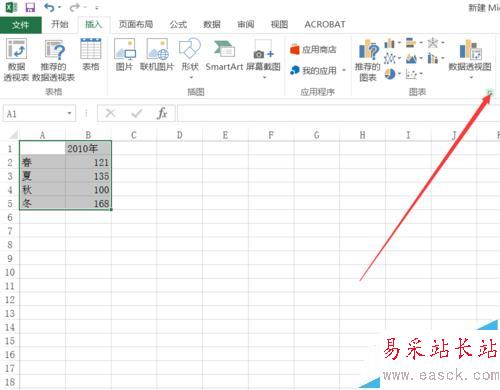Screen dimensions: 500x390
Task: Click the 数据透视图 (PivotChart) icon
Action: (470, 50)
